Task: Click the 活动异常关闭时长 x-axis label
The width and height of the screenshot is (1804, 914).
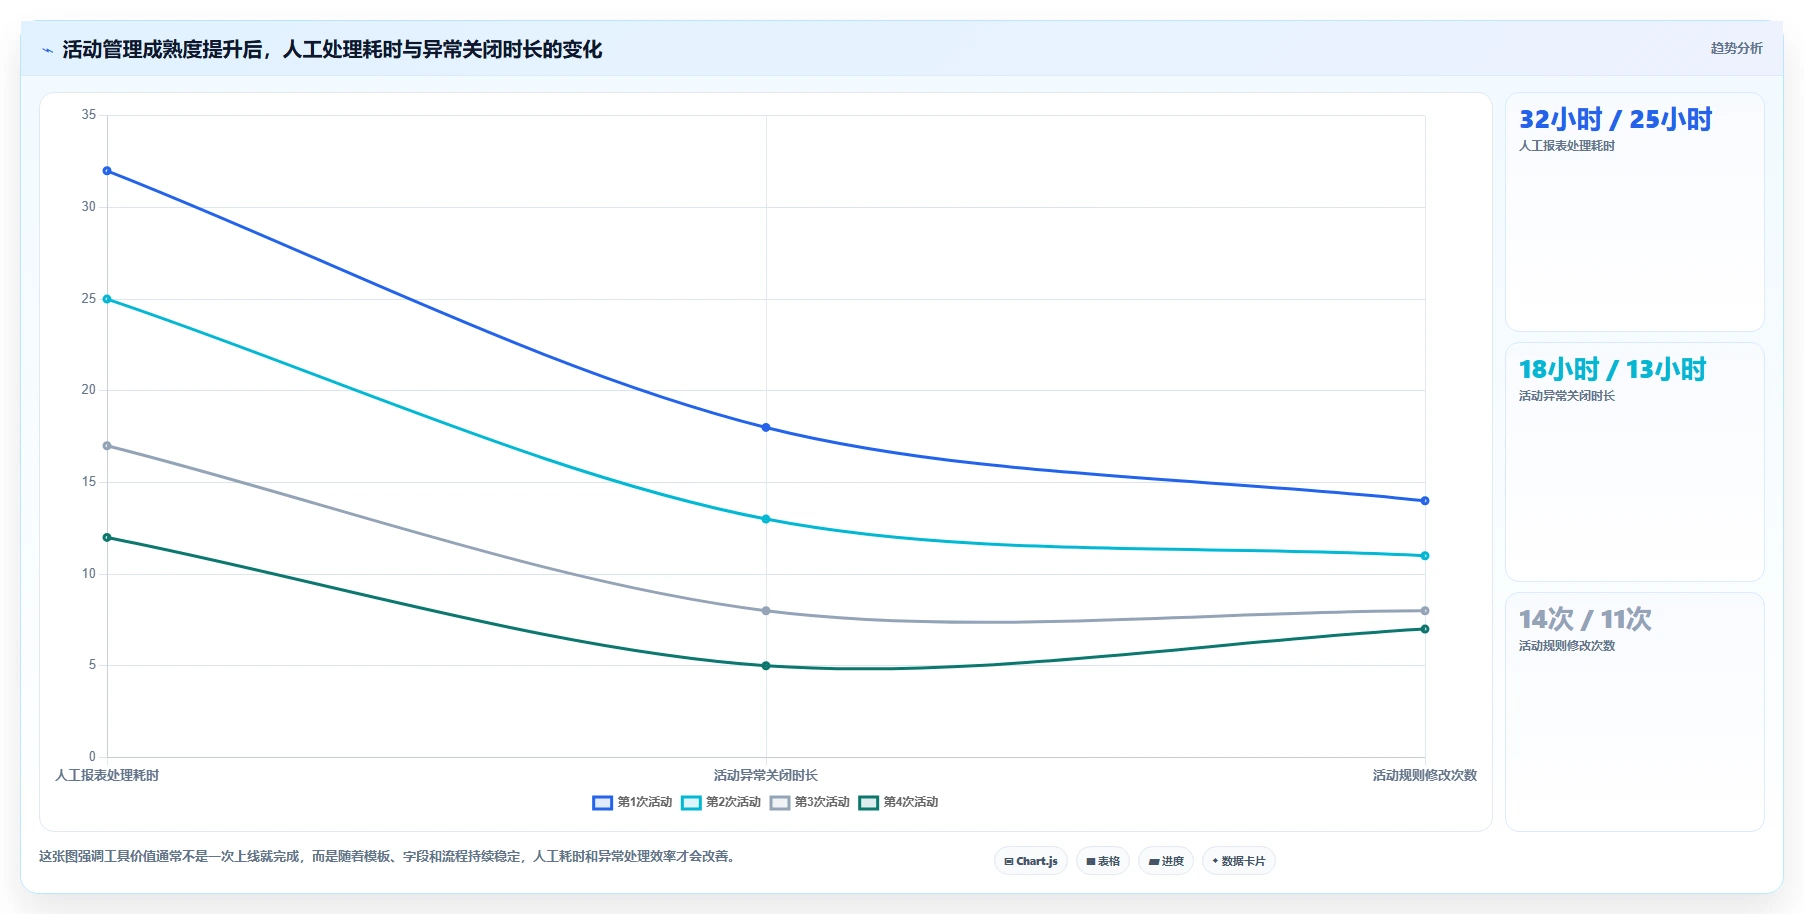Action: (x=766, y=776)
